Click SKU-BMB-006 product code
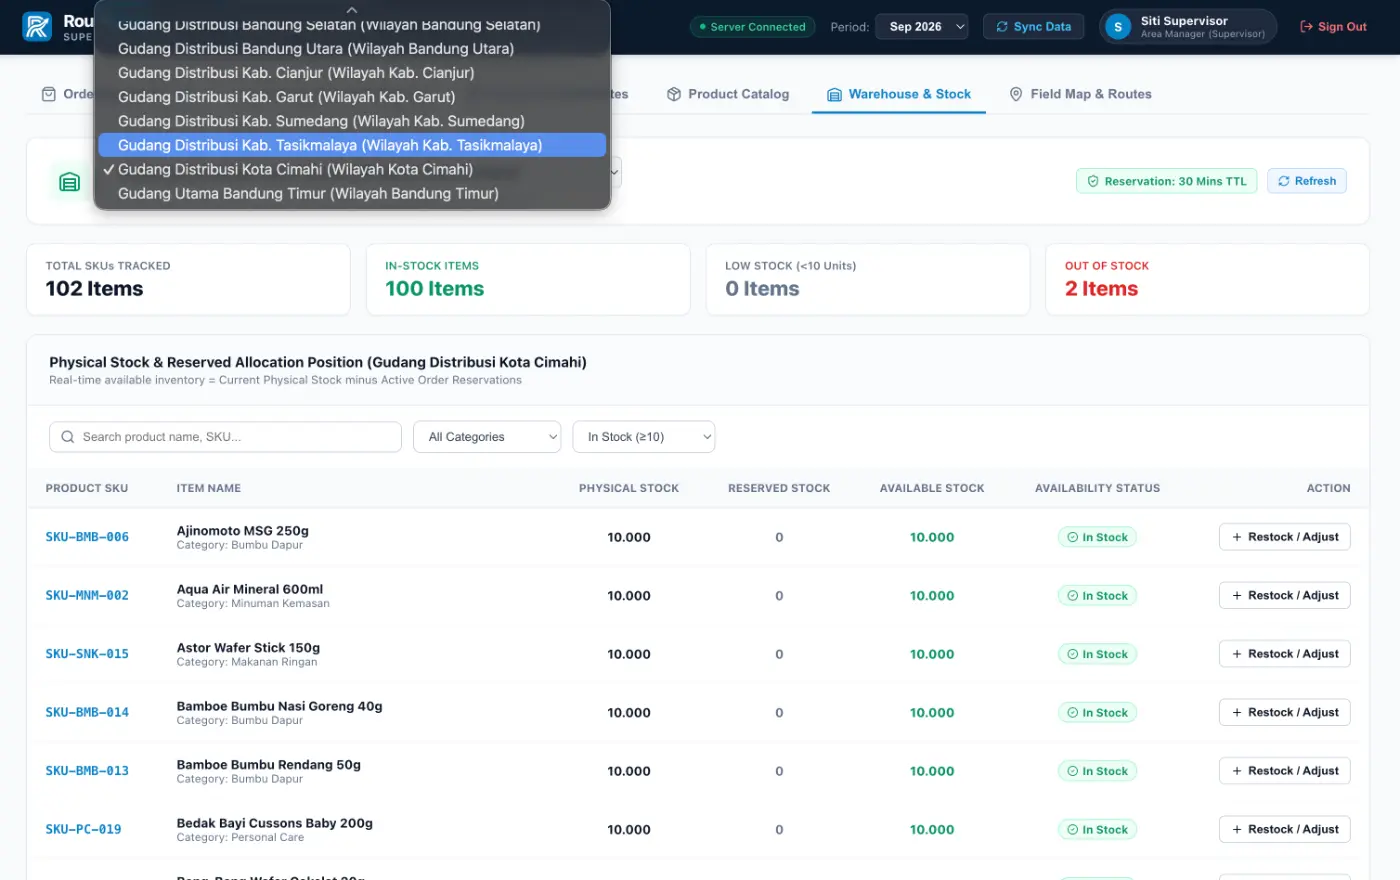 coord(87,537)
